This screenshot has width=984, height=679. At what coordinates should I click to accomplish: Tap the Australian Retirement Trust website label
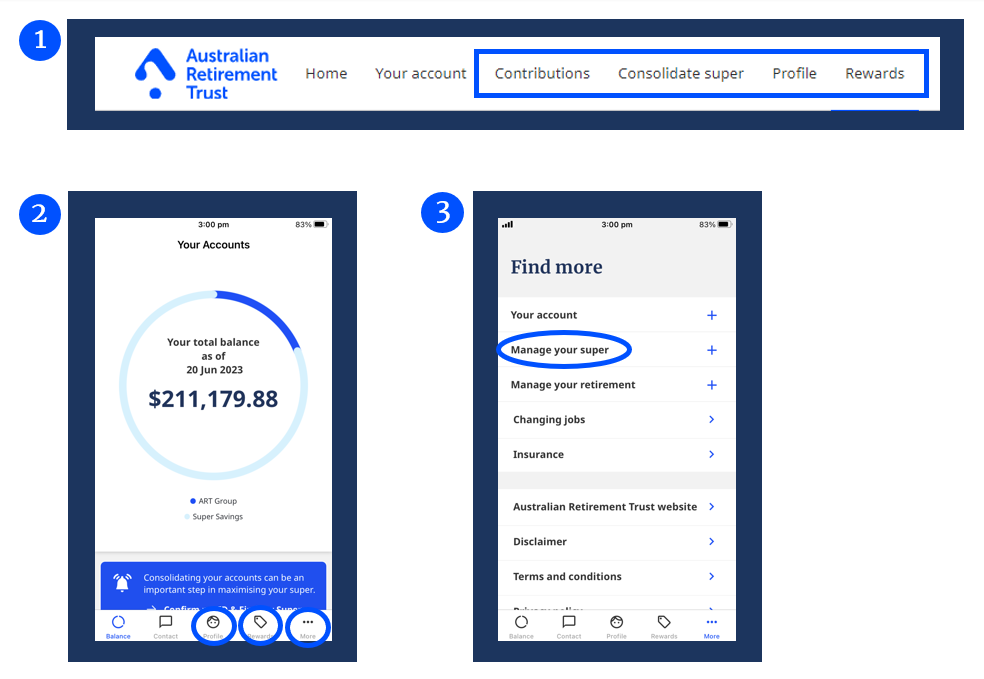[x=605, y=506]
